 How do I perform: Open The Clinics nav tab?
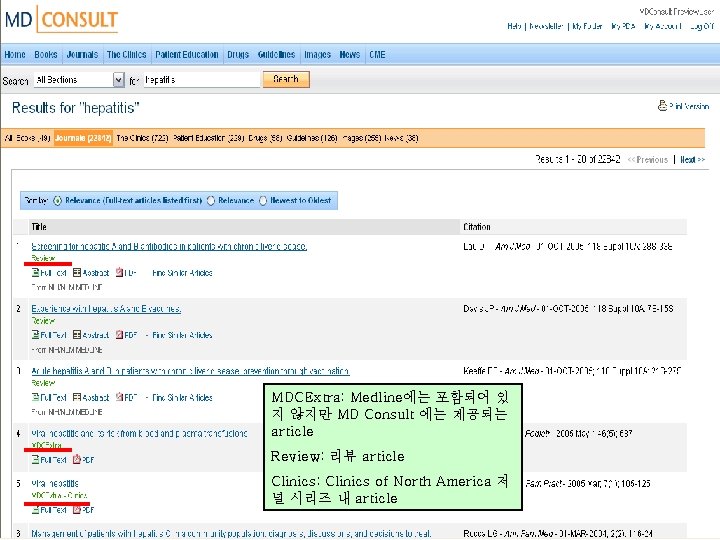pos(127,55)
